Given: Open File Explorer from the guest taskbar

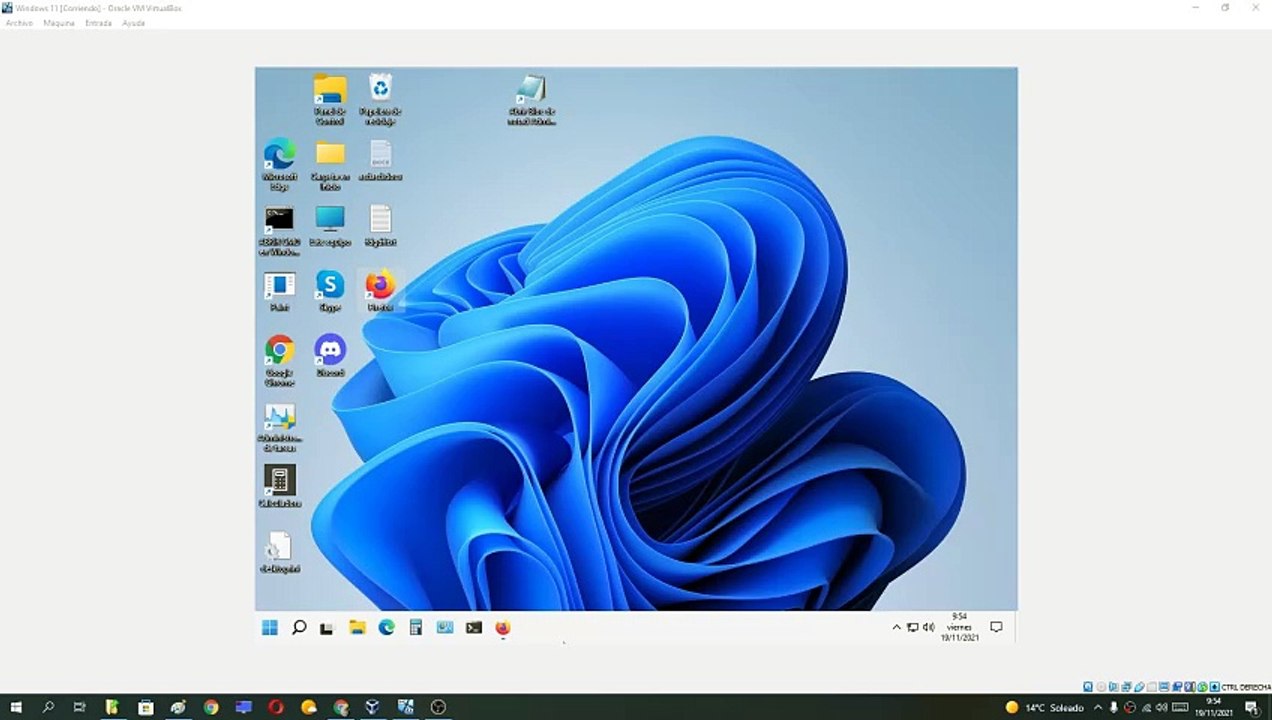Looking at the screenshot, I should point(357,627).
